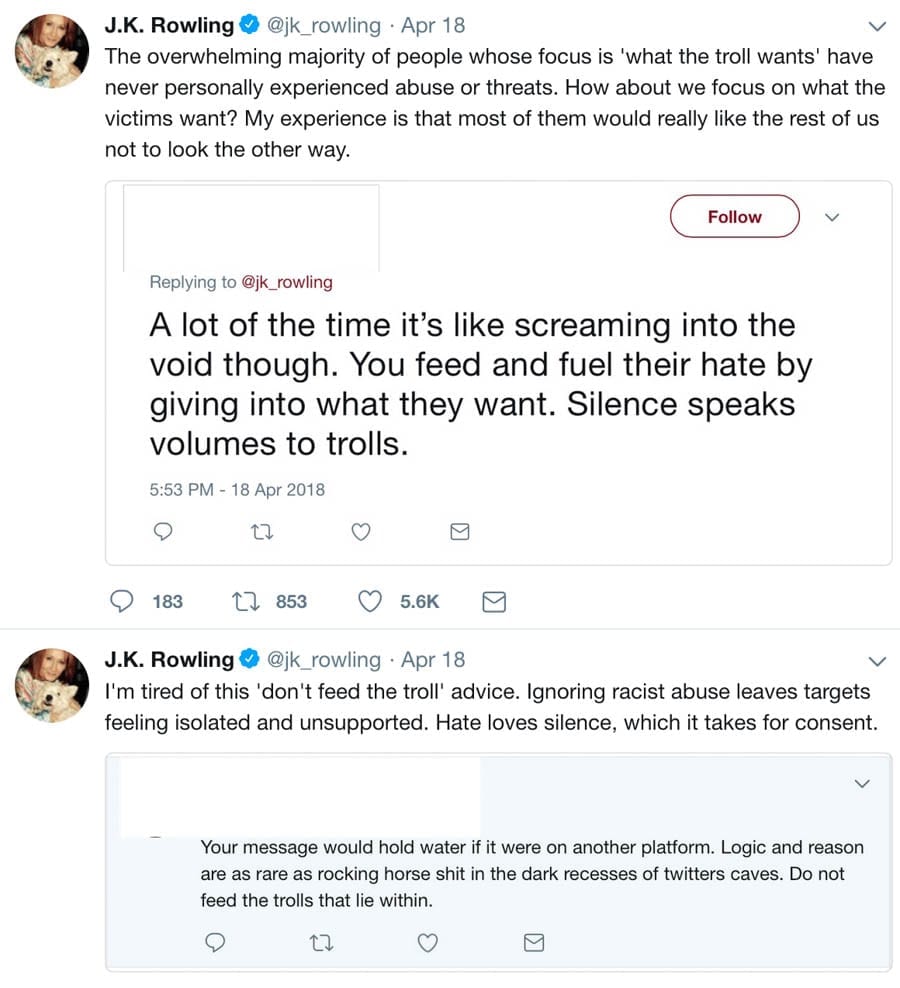Retweet the 'Do not feed the trolls' tweet
This screenshot has width=900, height=988.
[322, 942]
